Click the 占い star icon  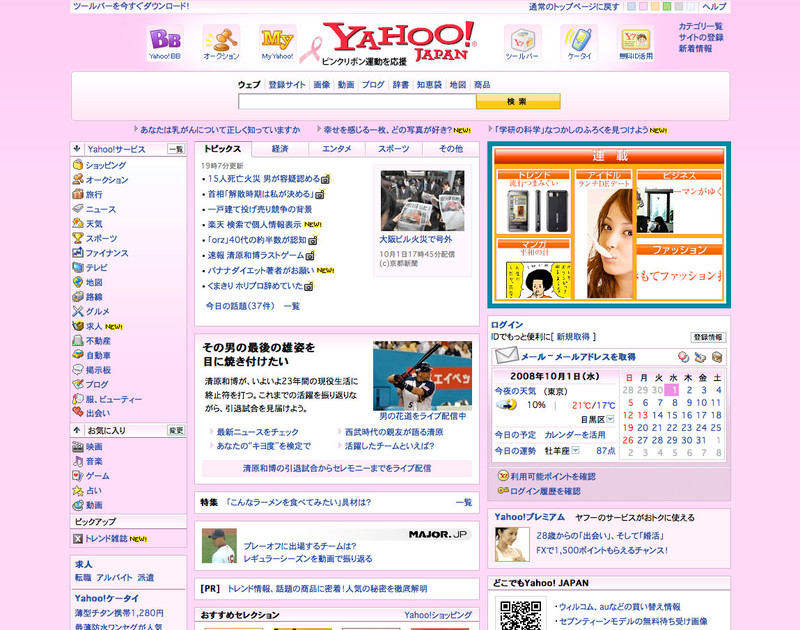tap(78, 490)
